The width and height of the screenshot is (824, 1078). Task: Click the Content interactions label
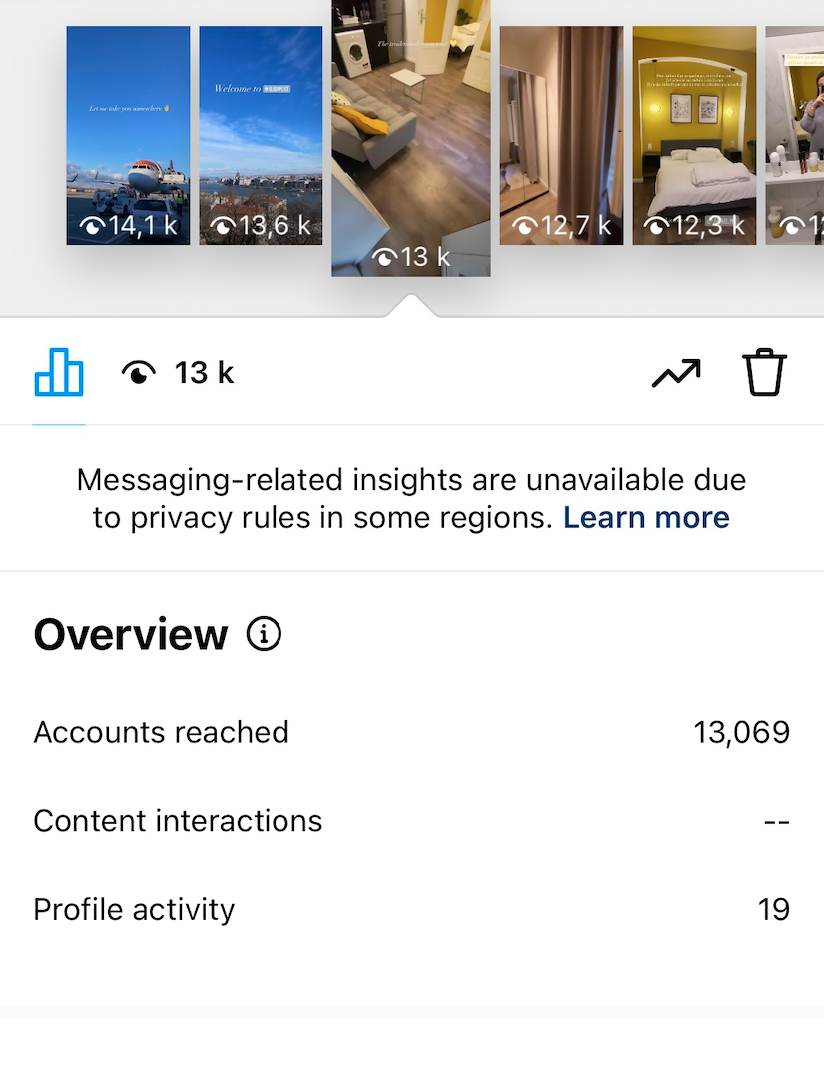[x=178, y=821]
